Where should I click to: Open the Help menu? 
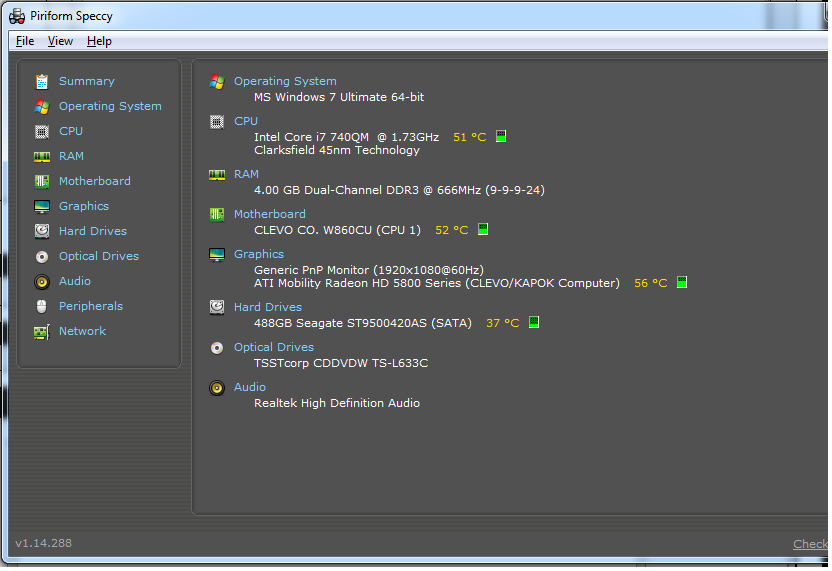tap(99, 41)
